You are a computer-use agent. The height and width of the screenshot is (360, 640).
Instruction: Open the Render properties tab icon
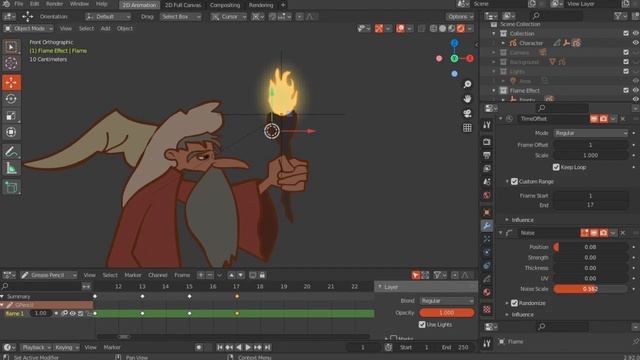pyautogui.click(x=487, y=142)
